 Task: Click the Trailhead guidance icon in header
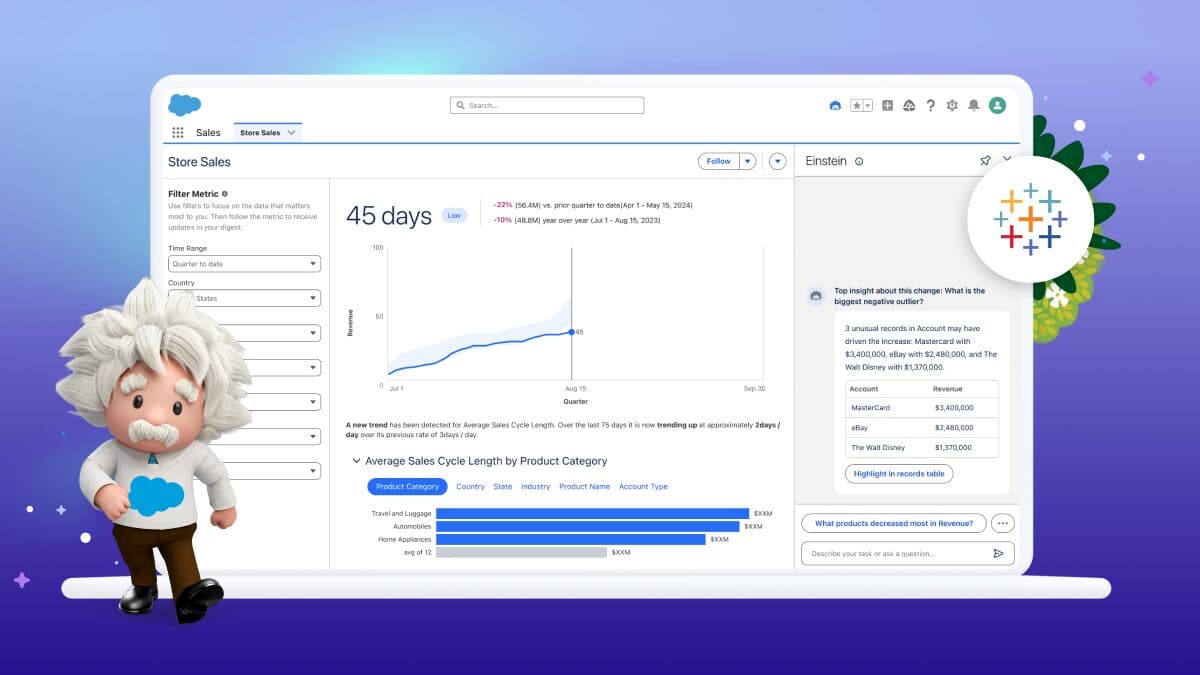(909, 105)
